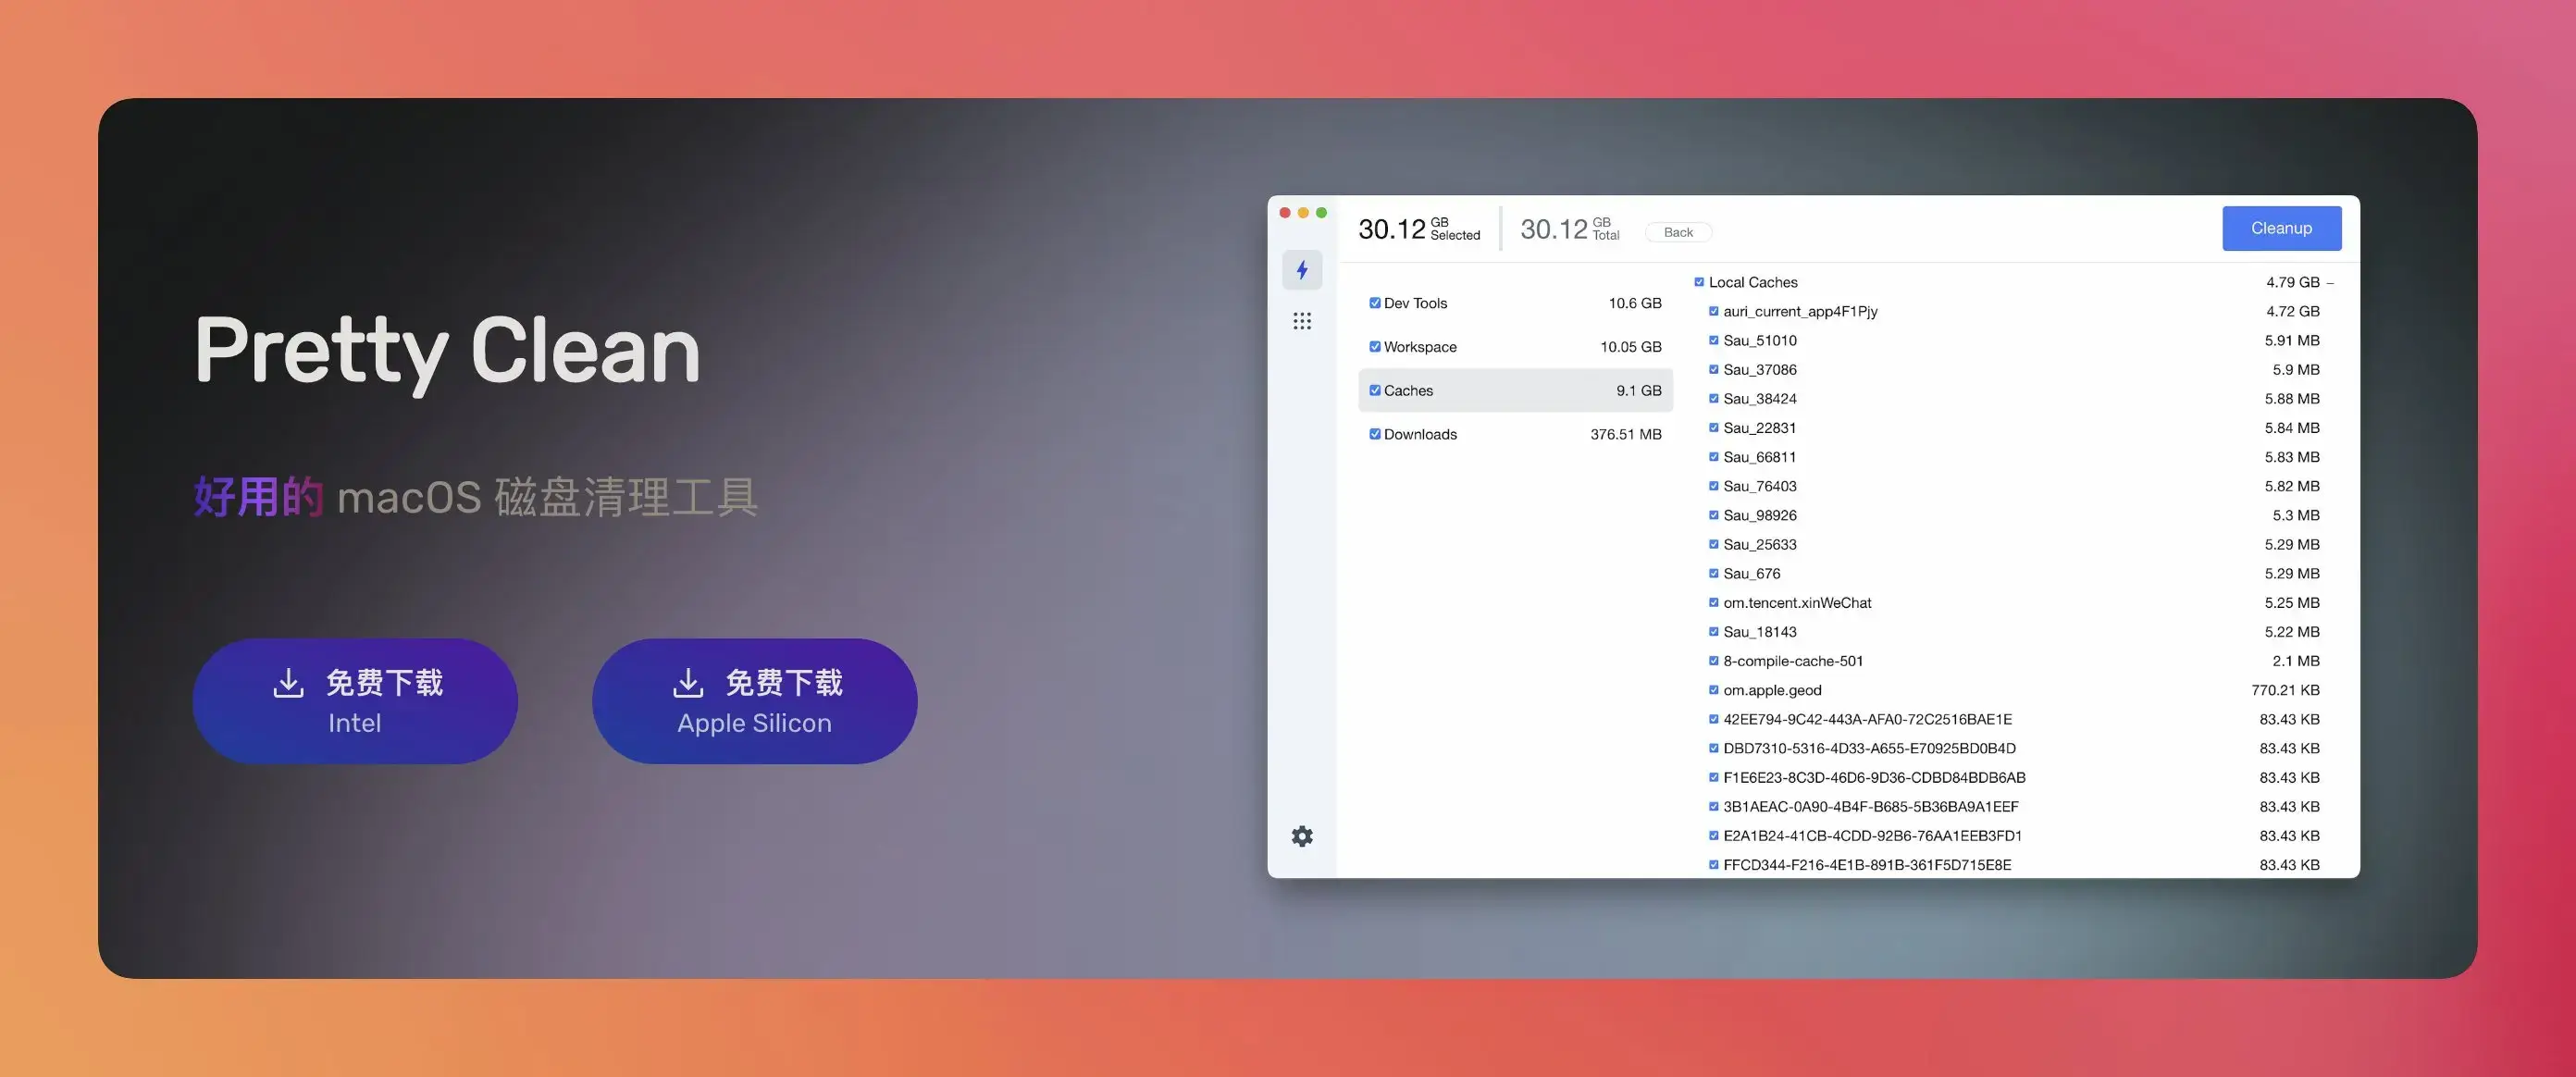Viewport: 2576px width, 1077px height.
Task: Click the lightning bolt quick scan icon
Action: [1302, 270]
